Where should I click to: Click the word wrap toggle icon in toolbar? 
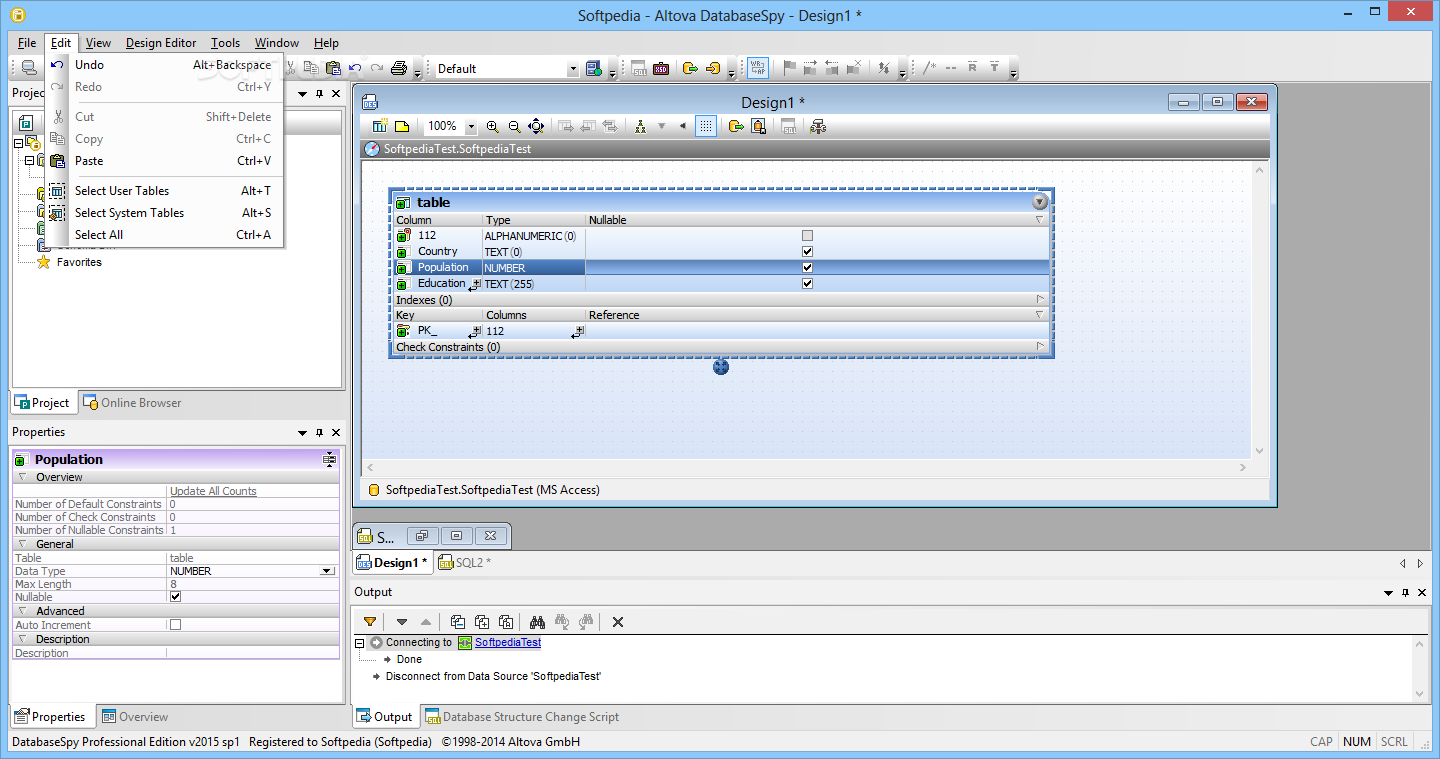758,68
